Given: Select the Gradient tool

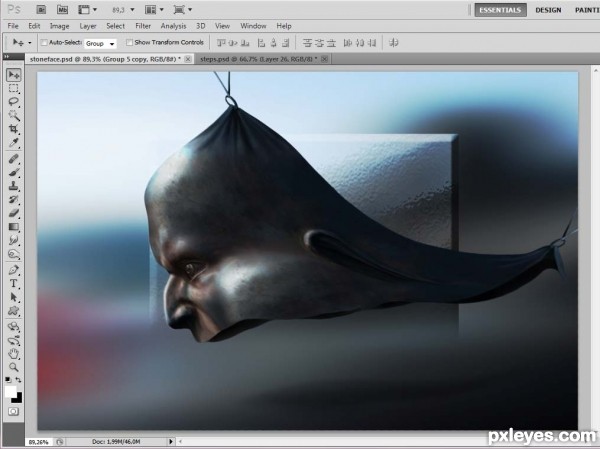Looking at the screenshot, I should tap(14, 227).
